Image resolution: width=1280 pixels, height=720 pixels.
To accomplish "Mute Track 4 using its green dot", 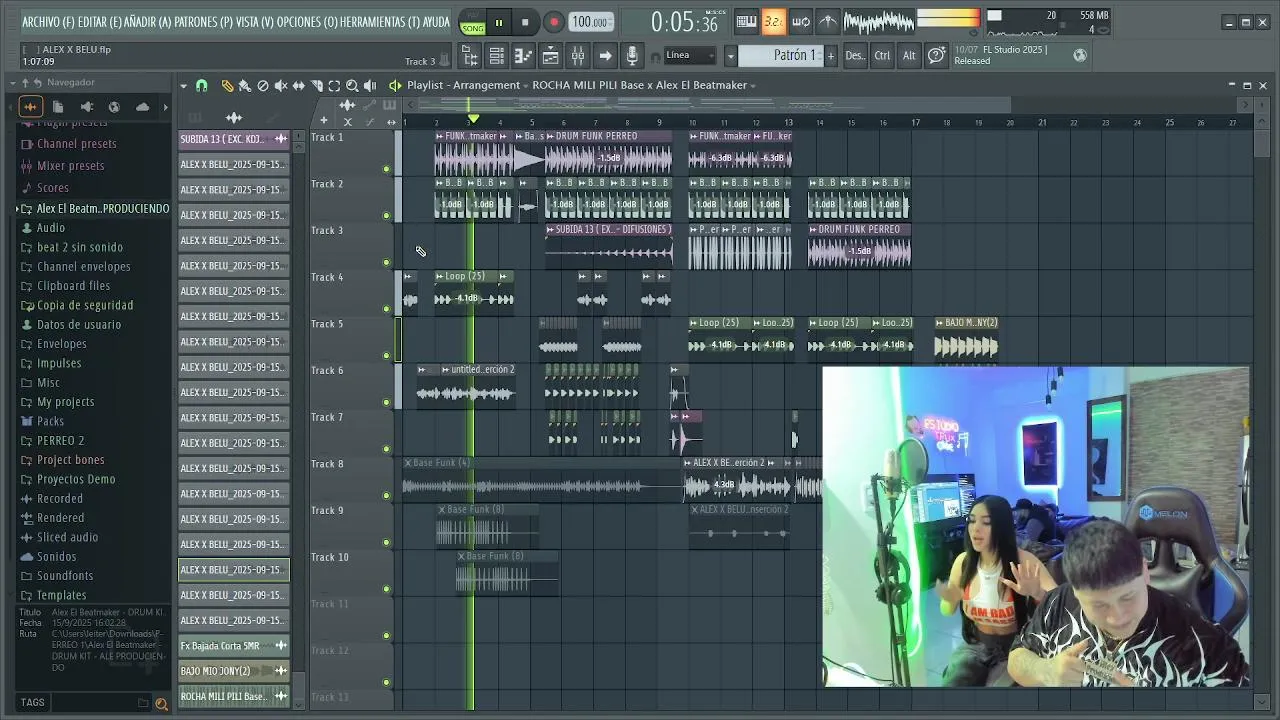I will 386,309.
